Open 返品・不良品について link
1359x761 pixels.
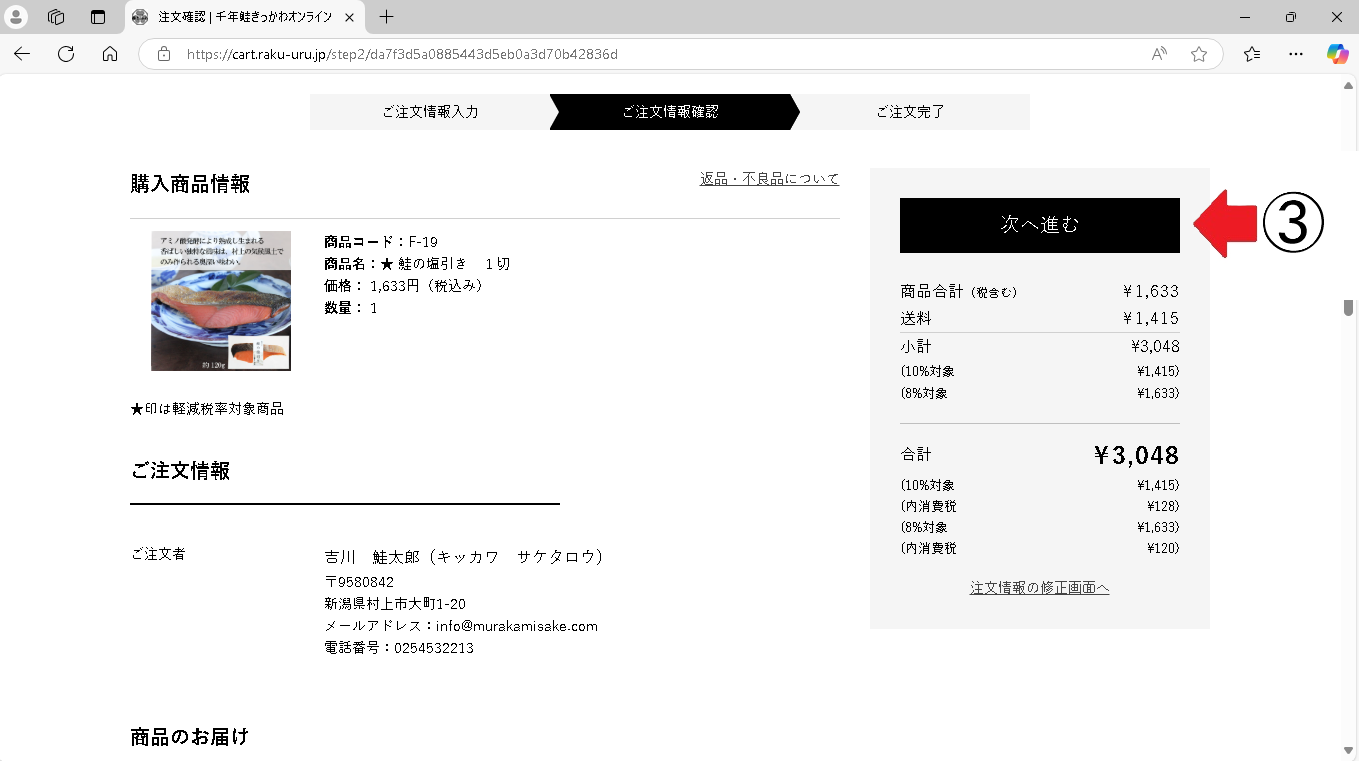[769, 179]
